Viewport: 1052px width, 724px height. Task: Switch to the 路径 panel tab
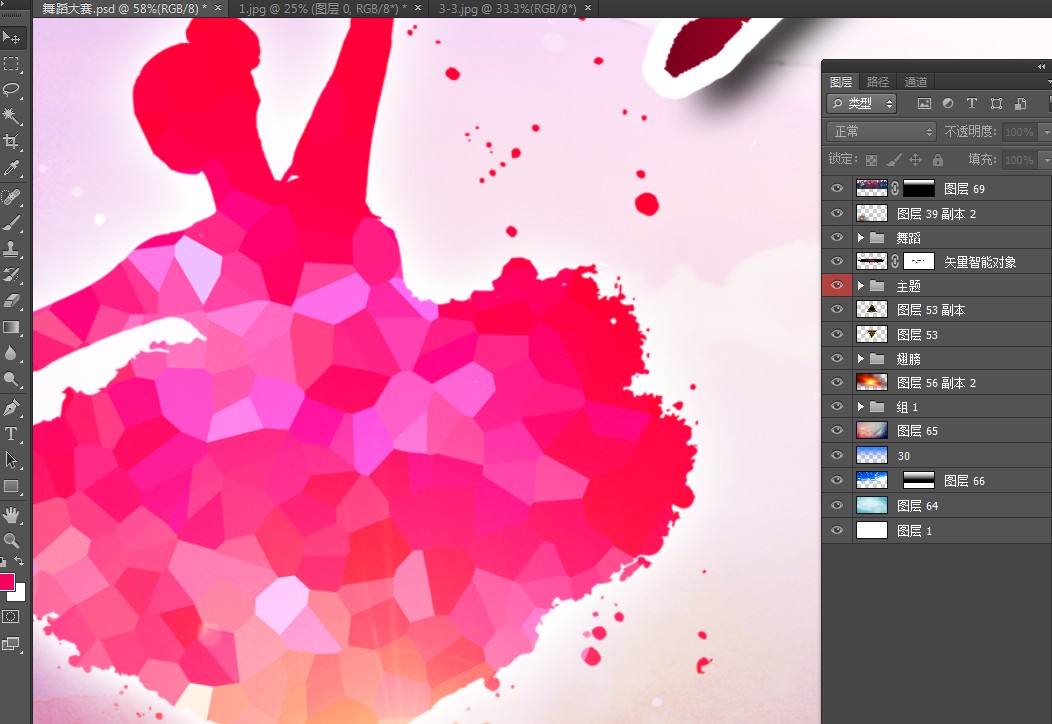878,82
